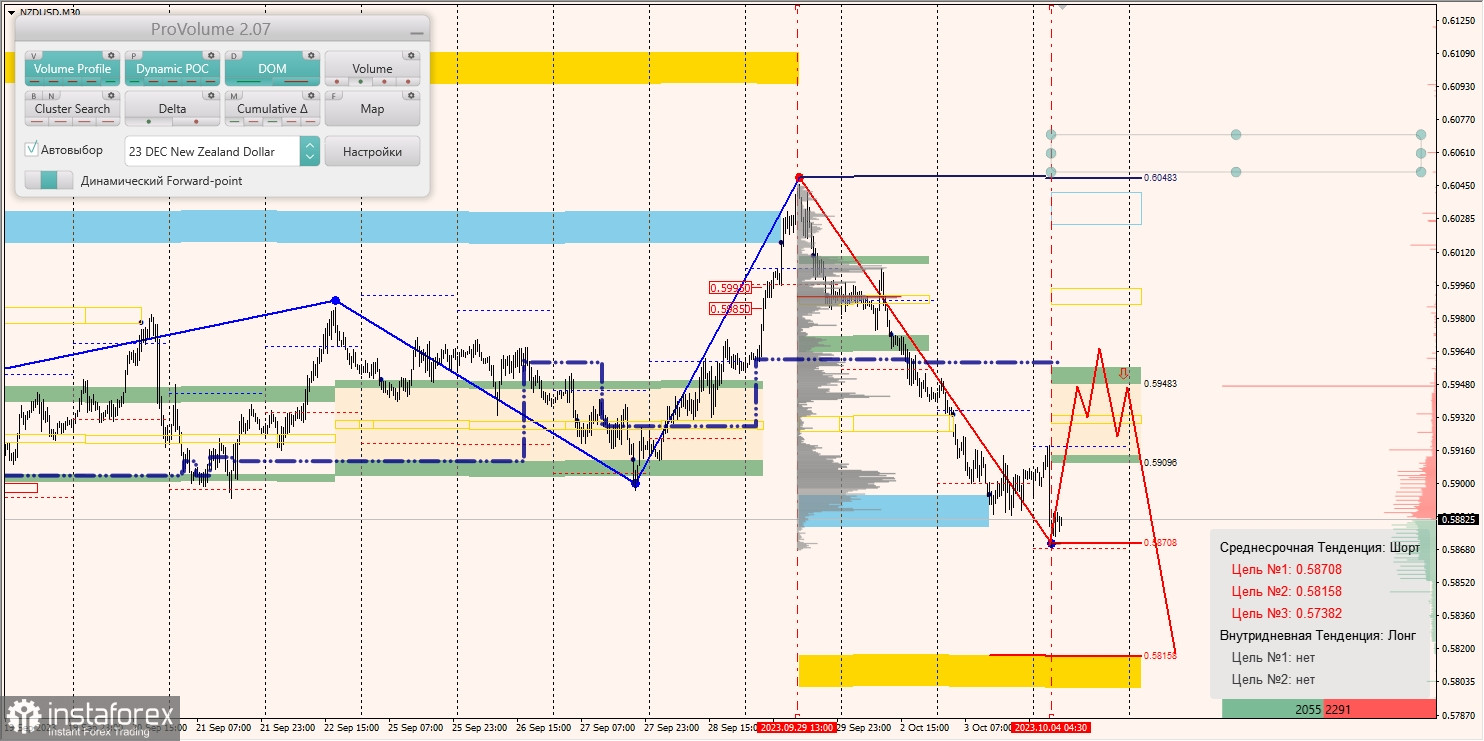This screenshot has width=1484, height=741.
Task: Click the 0.59096 level label
Action: [1160, 463]
